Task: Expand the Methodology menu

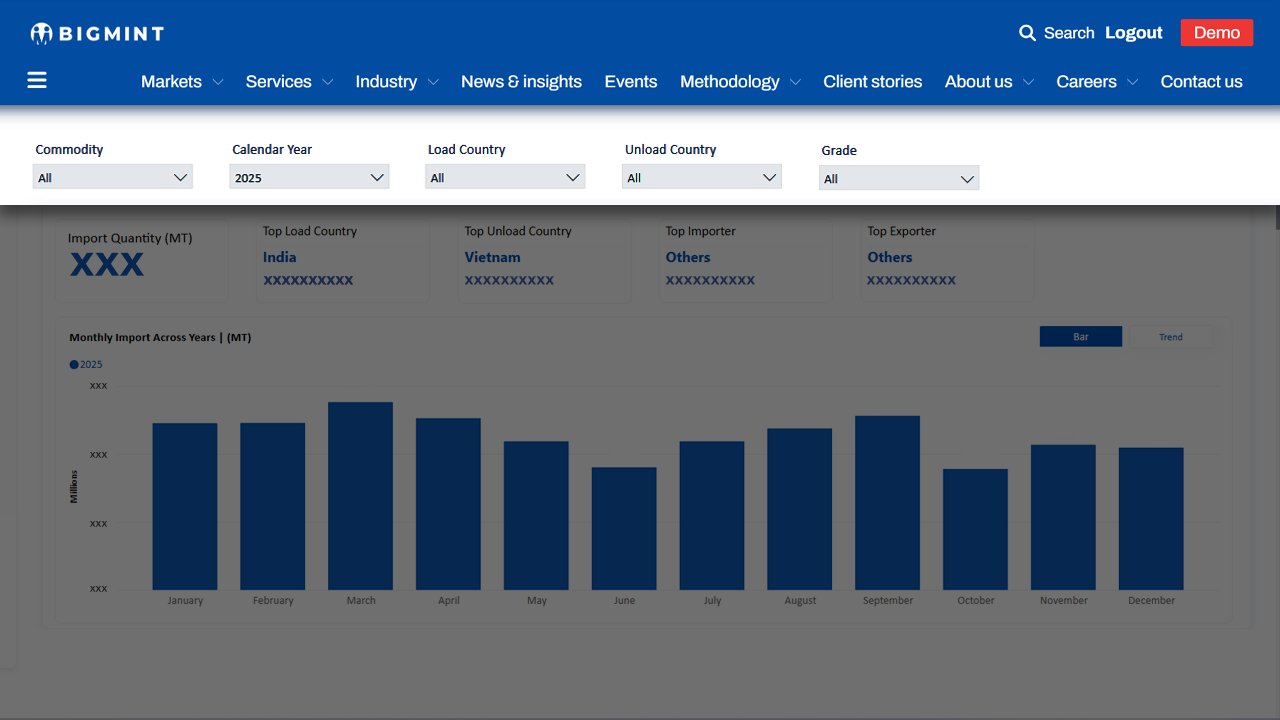Action: (x=729, y=82)
